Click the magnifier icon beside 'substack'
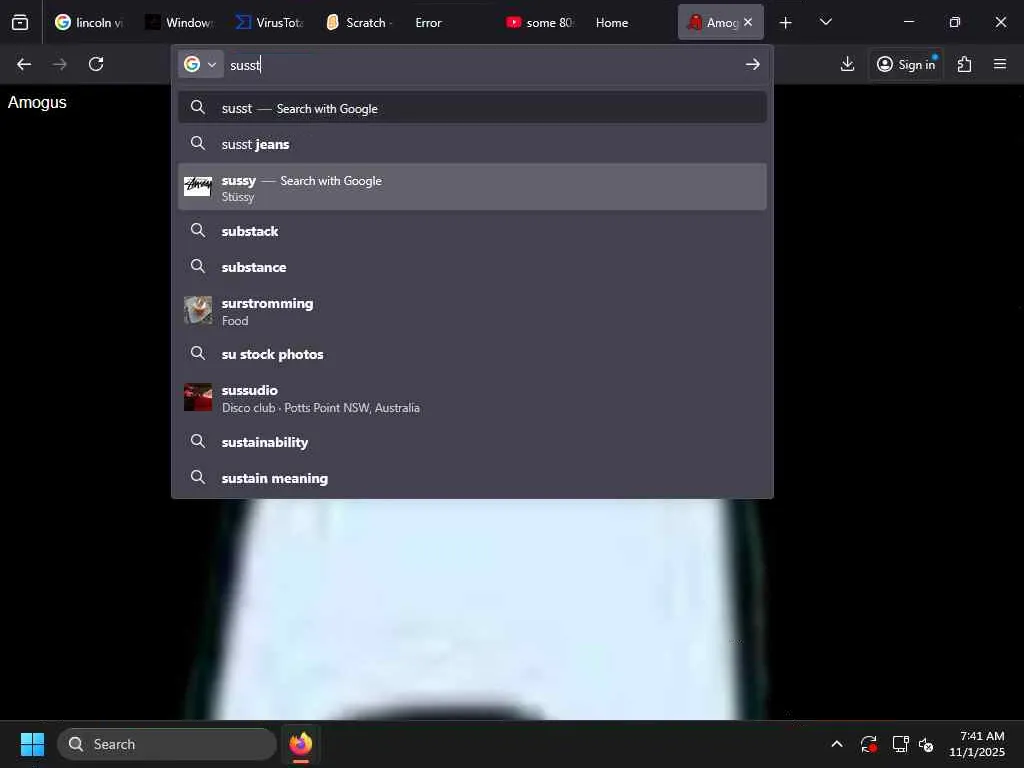This screenshot has width=1024, height=768. 198,230
